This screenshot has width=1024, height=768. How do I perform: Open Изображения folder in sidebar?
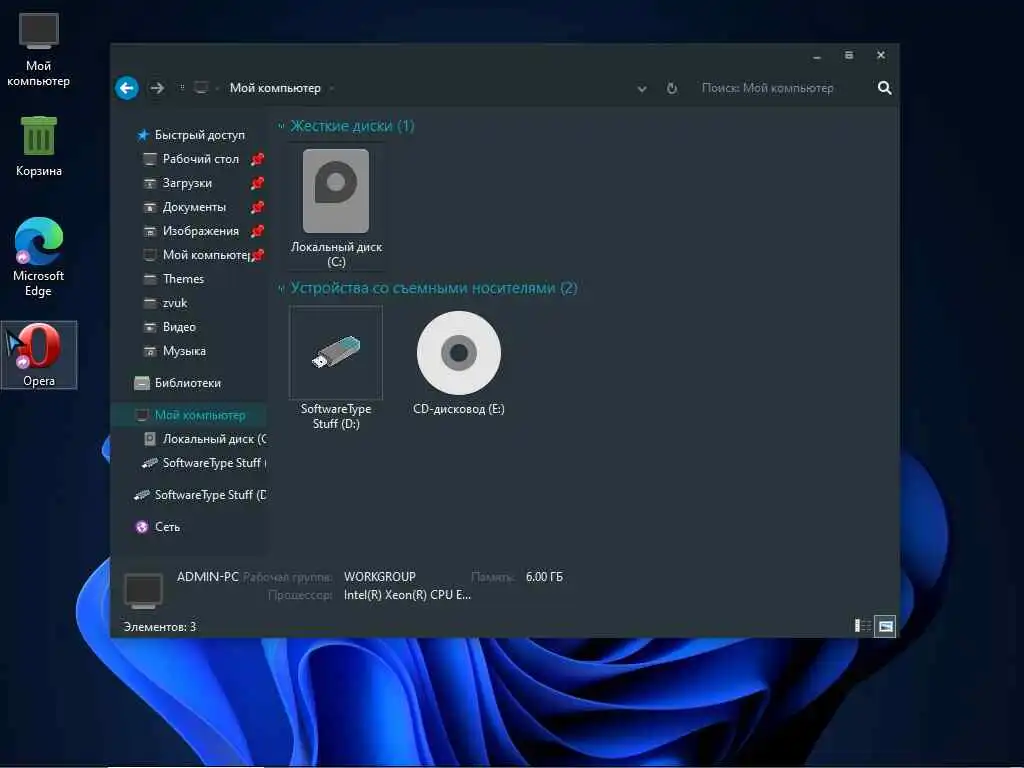tap(192, 231)
